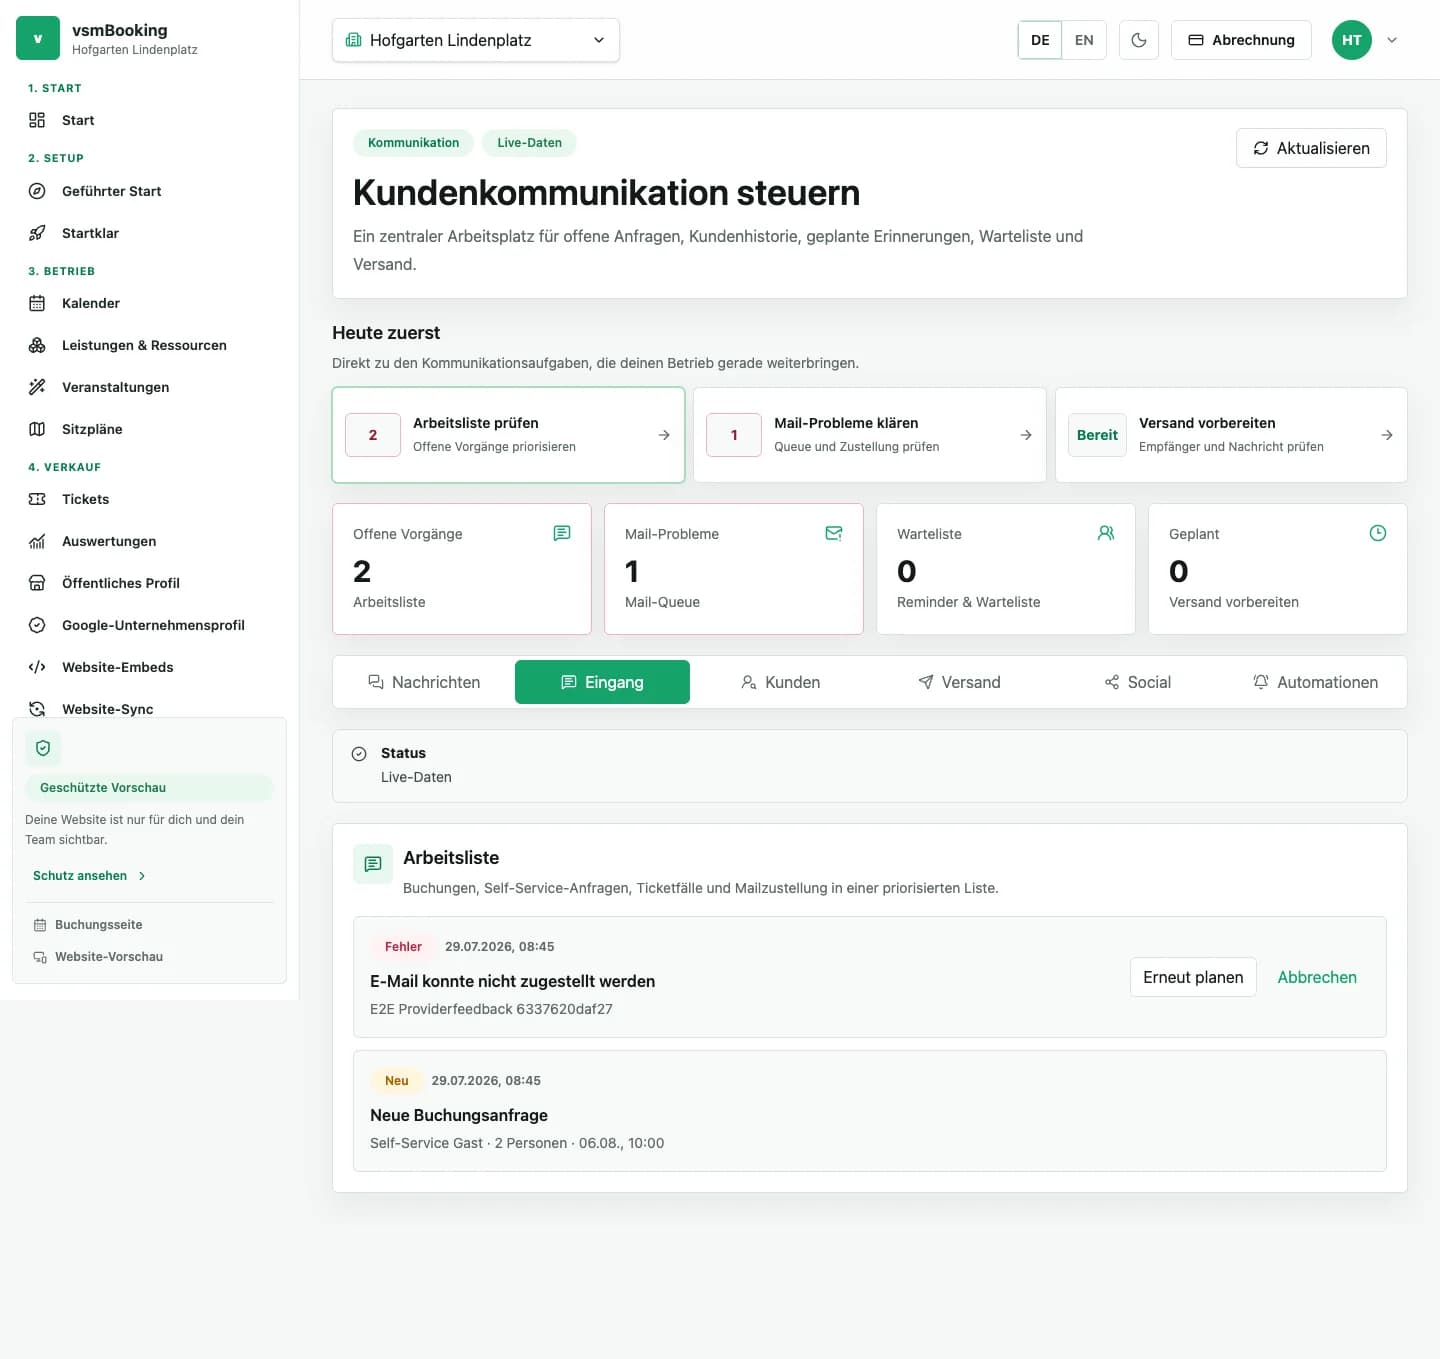Click the Neu badge
The height and width of the screenshot is (1359, 1440).
click(397, 1080)
